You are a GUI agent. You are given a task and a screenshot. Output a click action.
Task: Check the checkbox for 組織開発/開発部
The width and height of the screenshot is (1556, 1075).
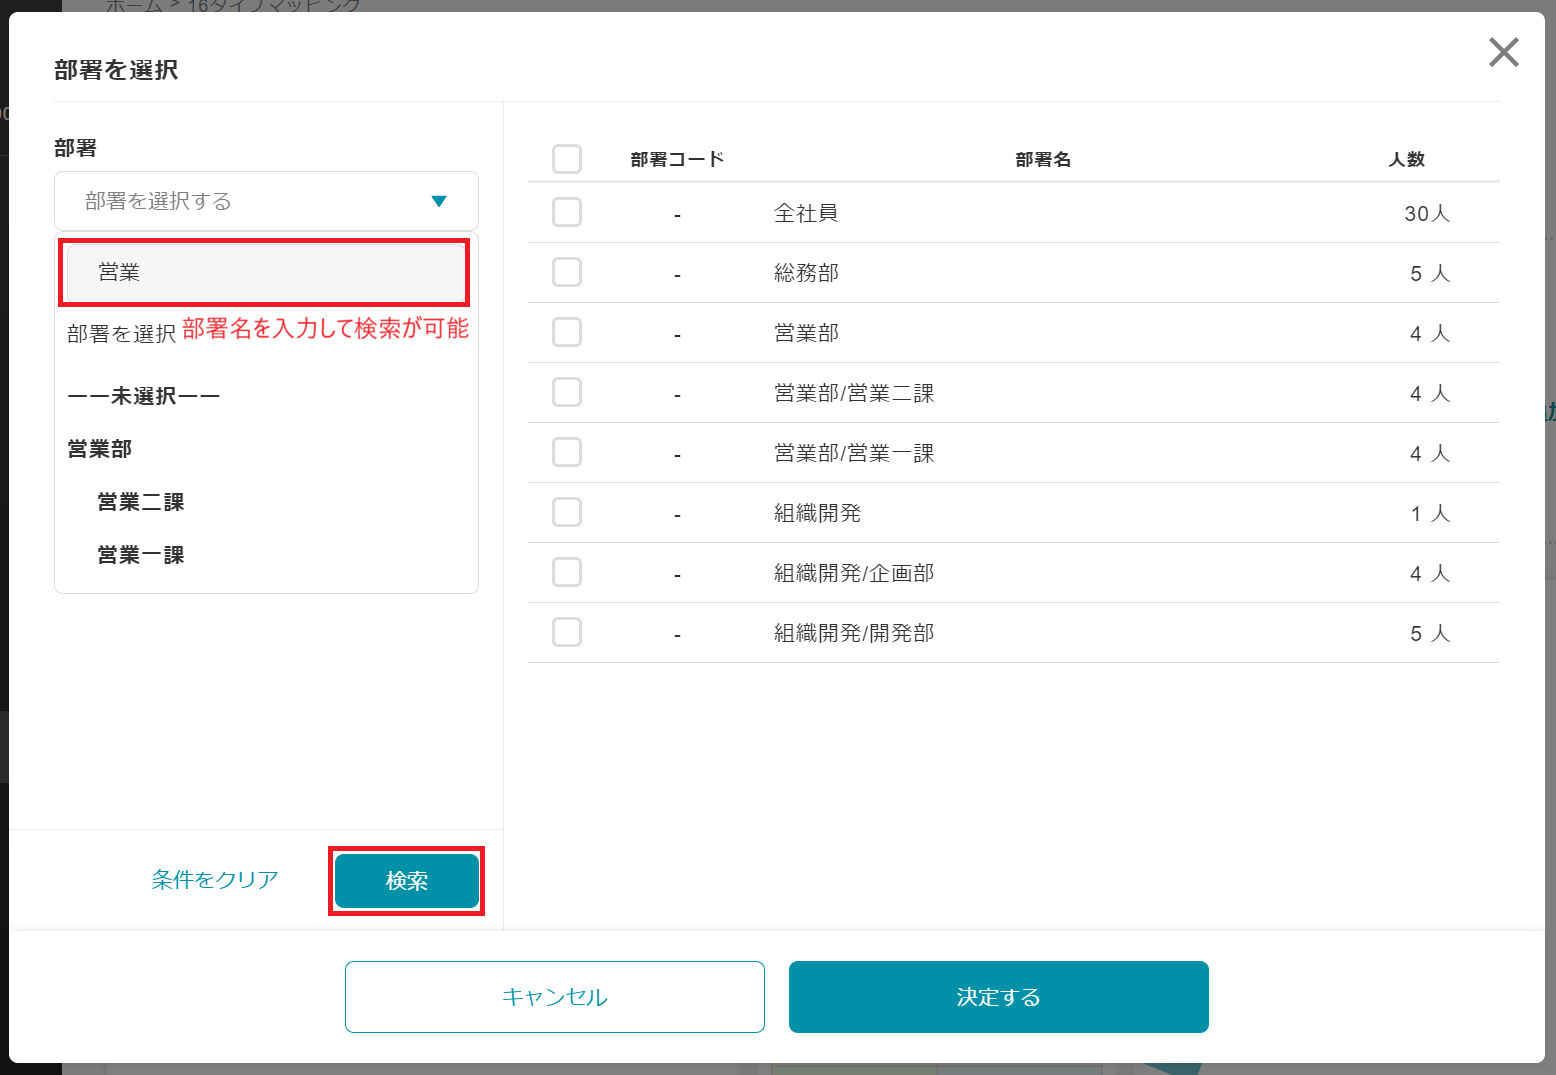point(566,632)
